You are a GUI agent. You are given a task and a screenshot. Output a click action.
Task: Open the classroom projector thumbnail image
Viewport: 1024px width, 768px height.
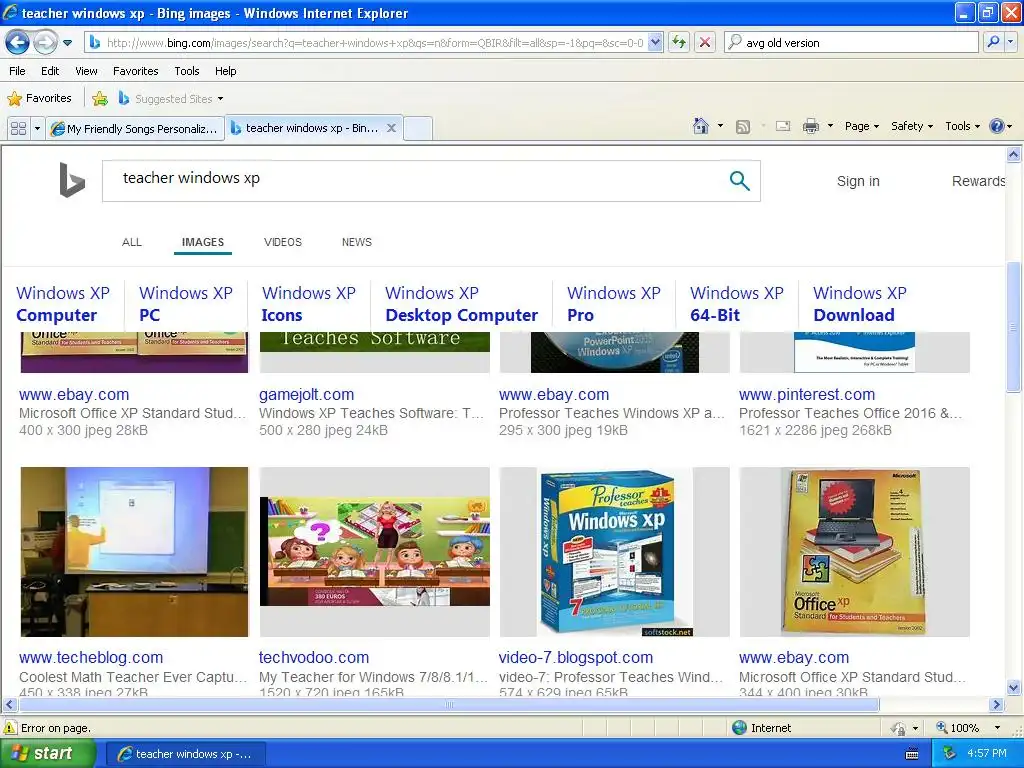click(135, 552)
